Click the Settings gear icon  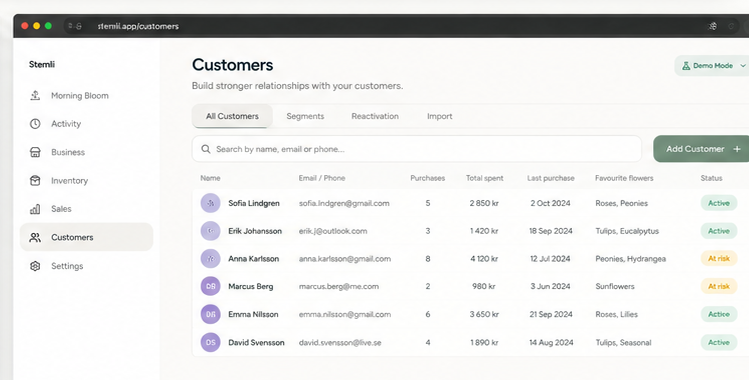(35, 266)
